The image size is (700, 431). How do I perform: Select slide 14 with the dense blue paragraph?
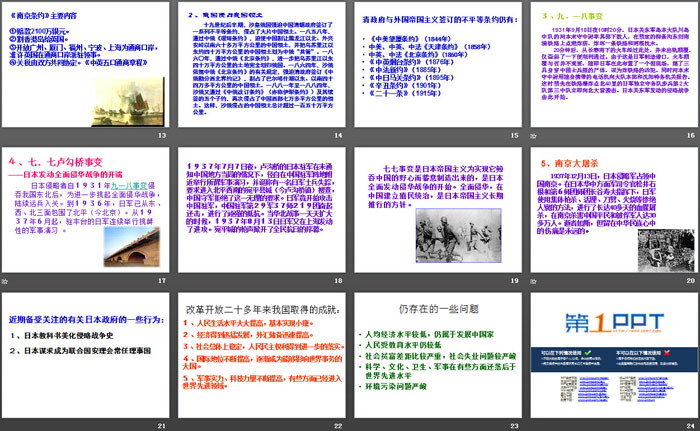tap(262, 65)
